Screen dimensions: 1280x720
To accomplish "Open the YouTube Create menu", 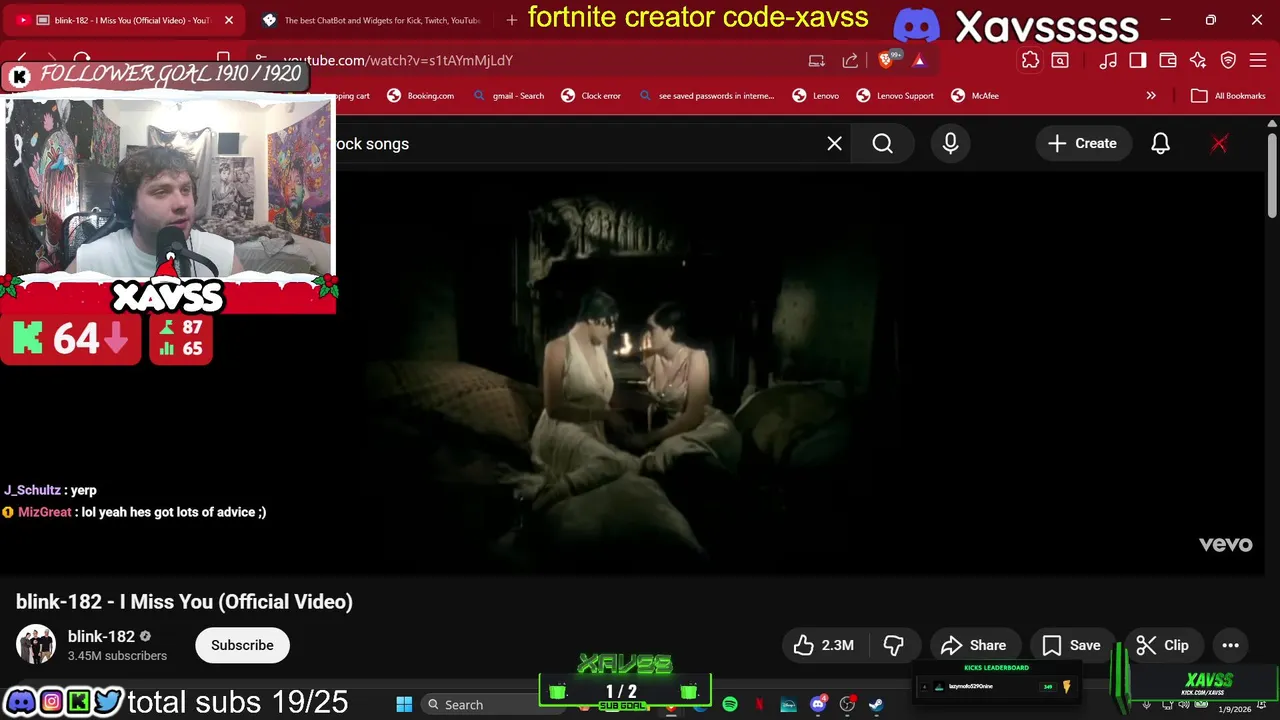I will [1082, 144].
